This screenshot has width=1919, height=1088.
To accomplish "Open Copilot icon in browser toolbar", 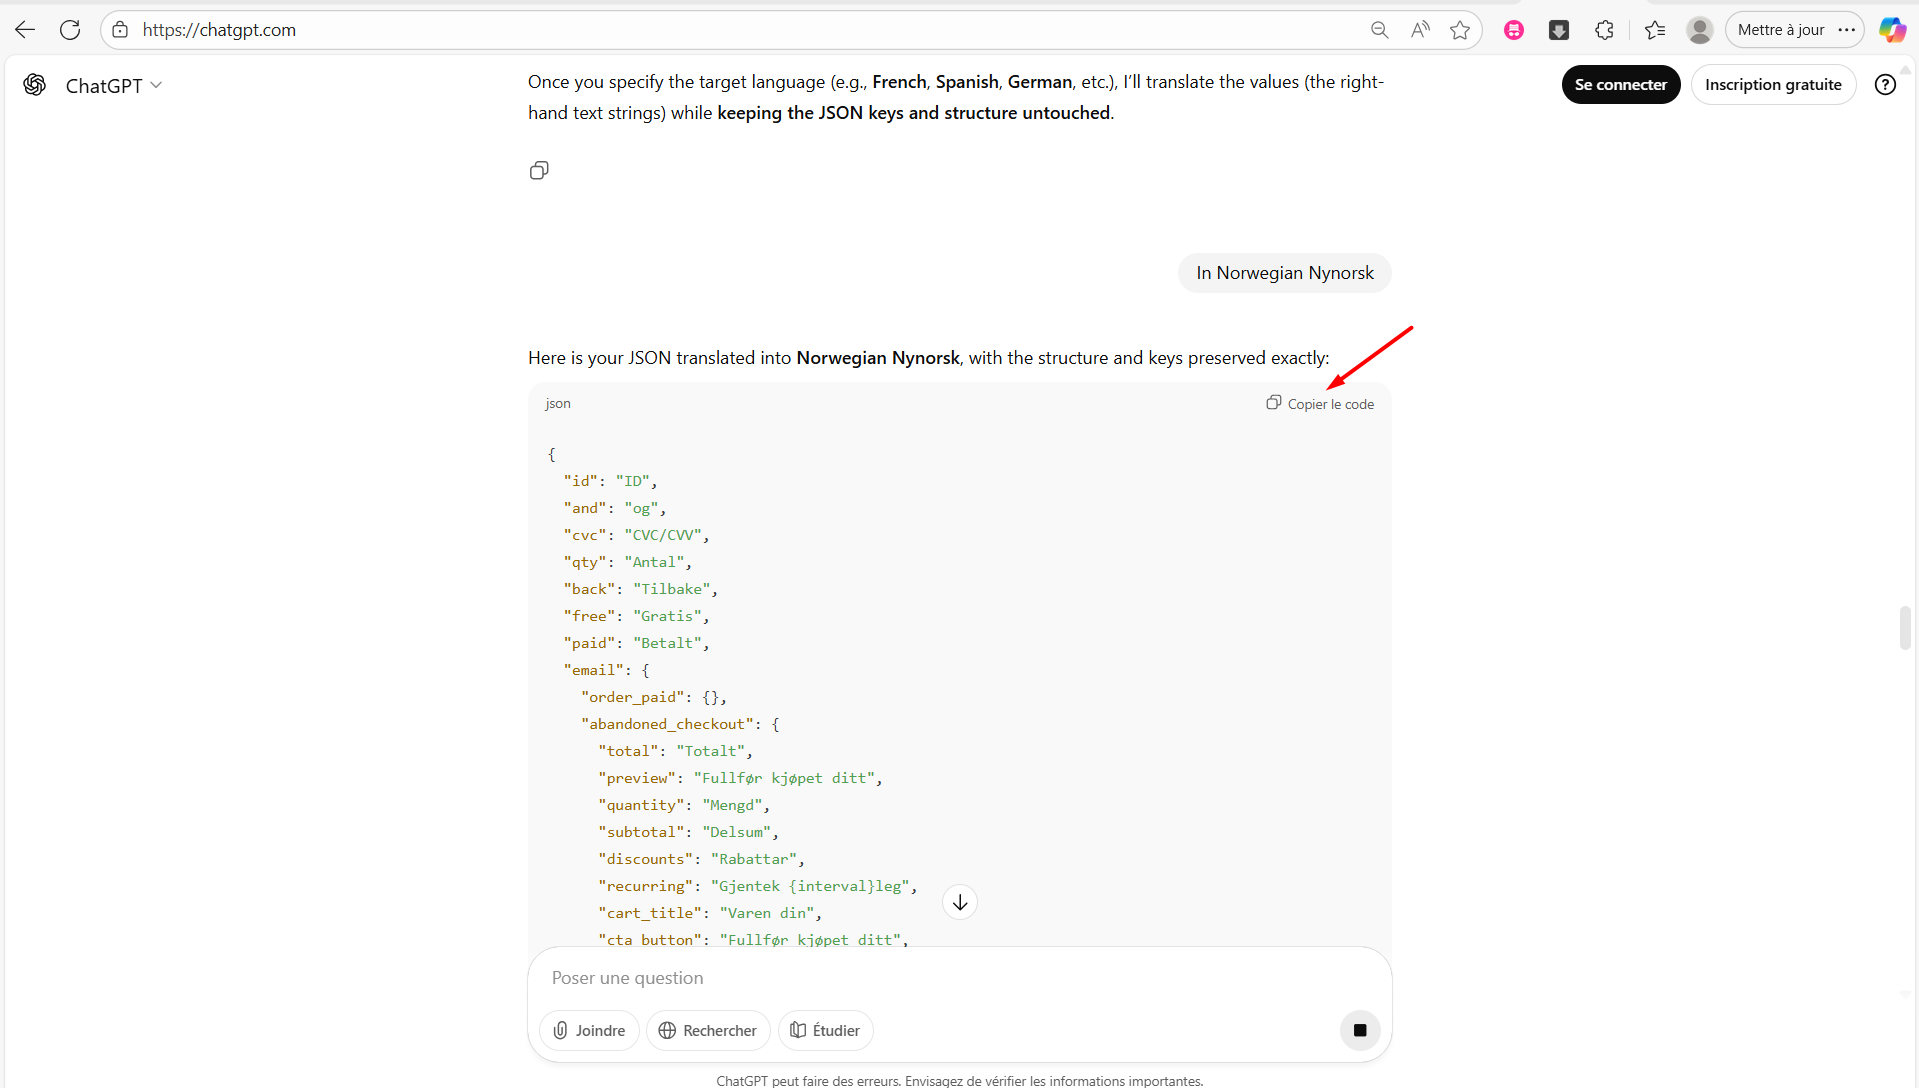I will [x=1891, y=30].
